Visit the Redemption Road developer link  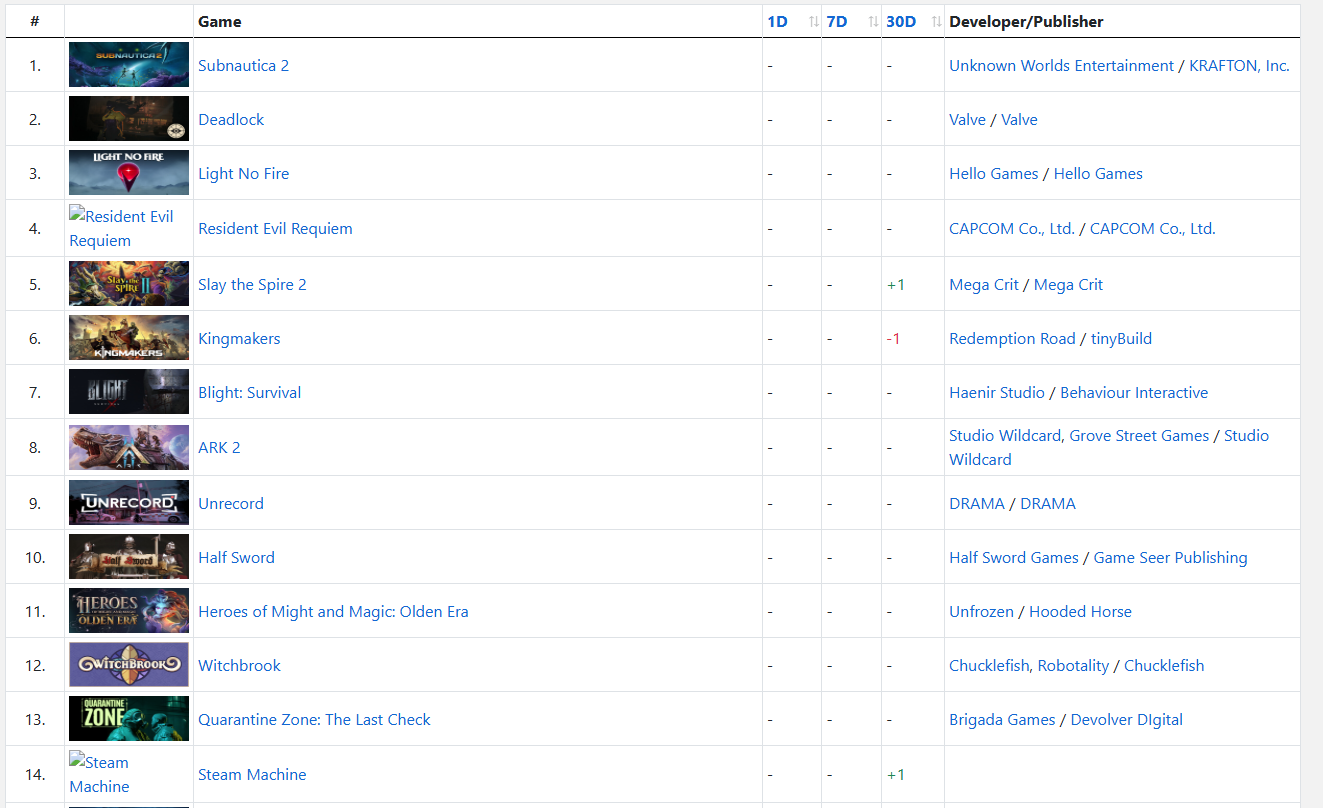pyautogui.click(x=1012, y=339)
